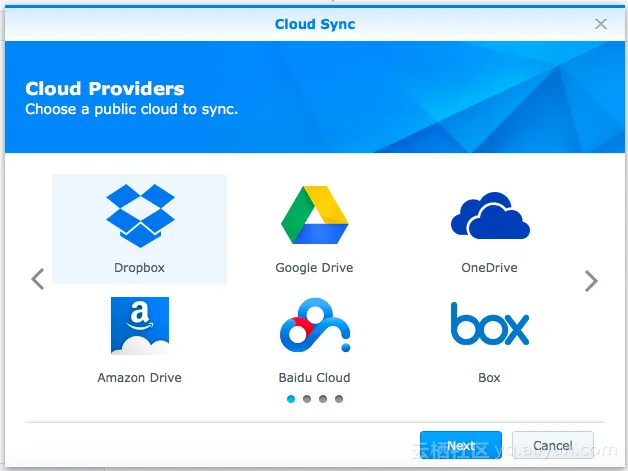Click the Baidu Cloud label text
Image resolution: width=628 pixels, height=471 pixels.
pos(314,378)
